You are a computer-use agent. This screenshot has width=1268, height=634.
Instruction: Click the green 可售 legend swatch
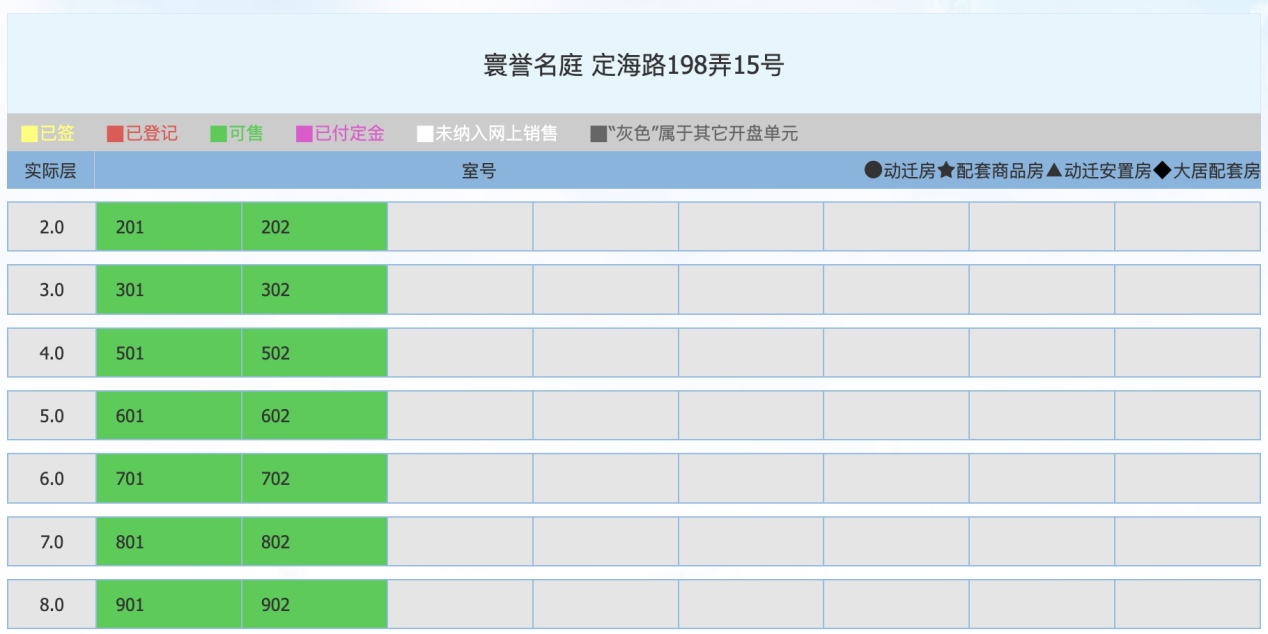[219, 134]
